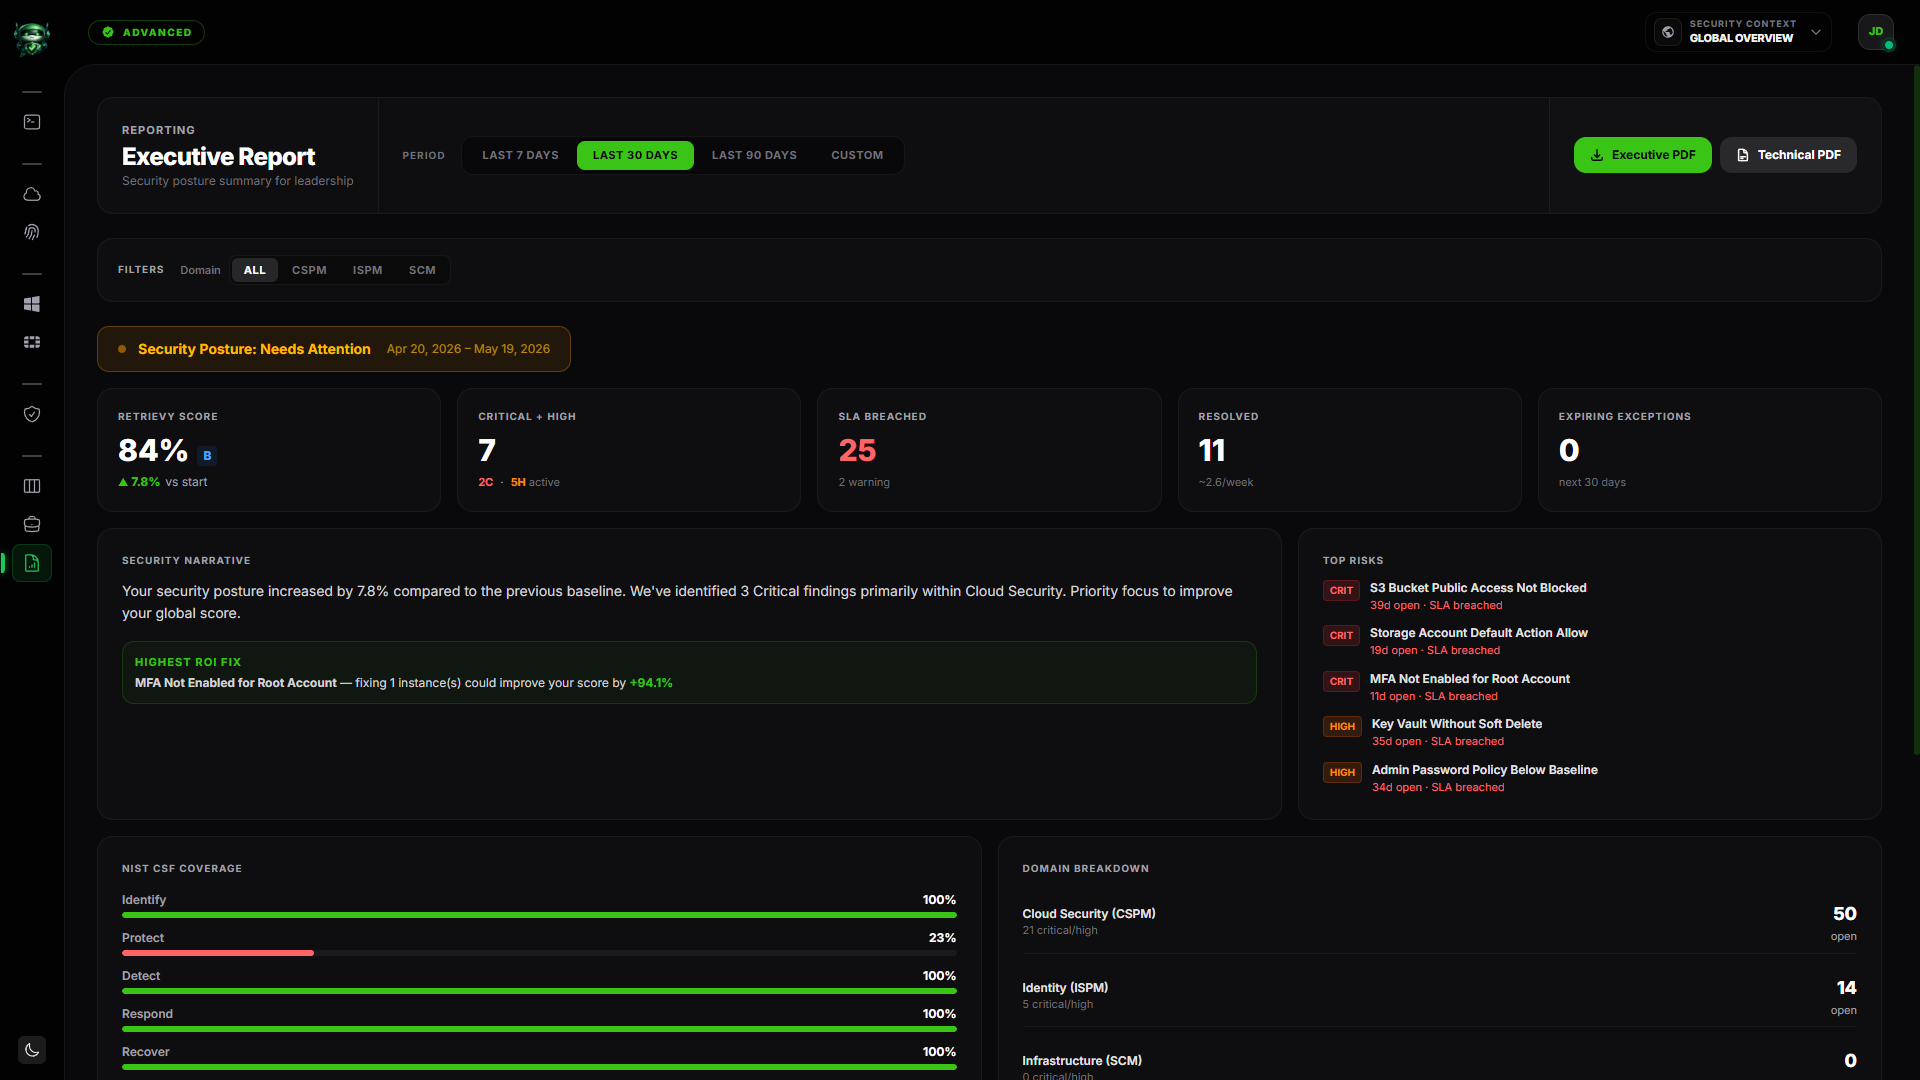Select the Last 30 Days period

pyautogui.click(x=635, y=155)
